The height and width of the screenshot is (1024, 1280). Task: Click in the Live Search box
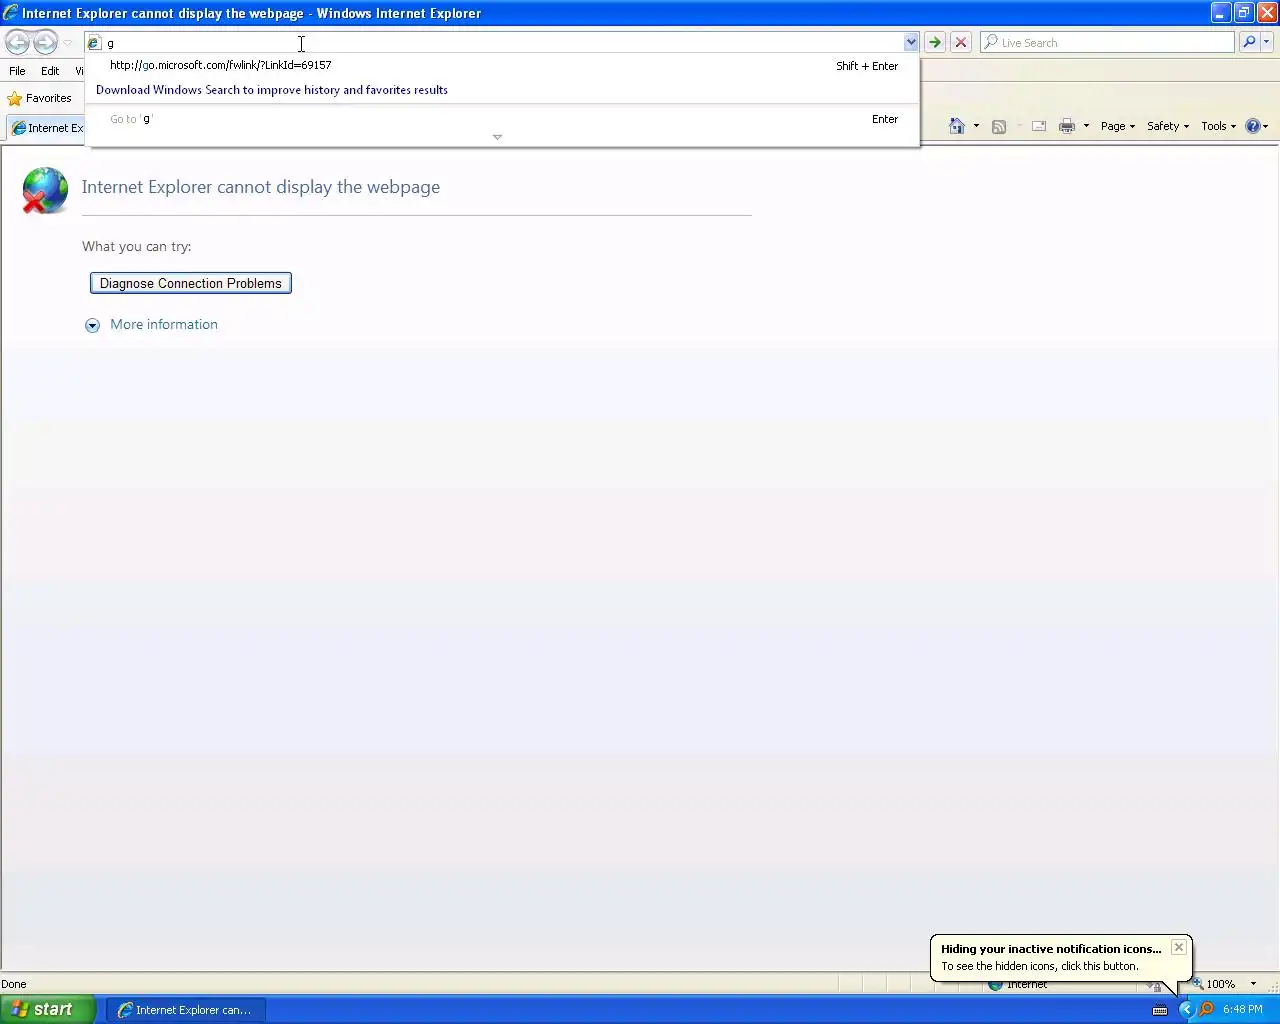tap(1107, 42)
